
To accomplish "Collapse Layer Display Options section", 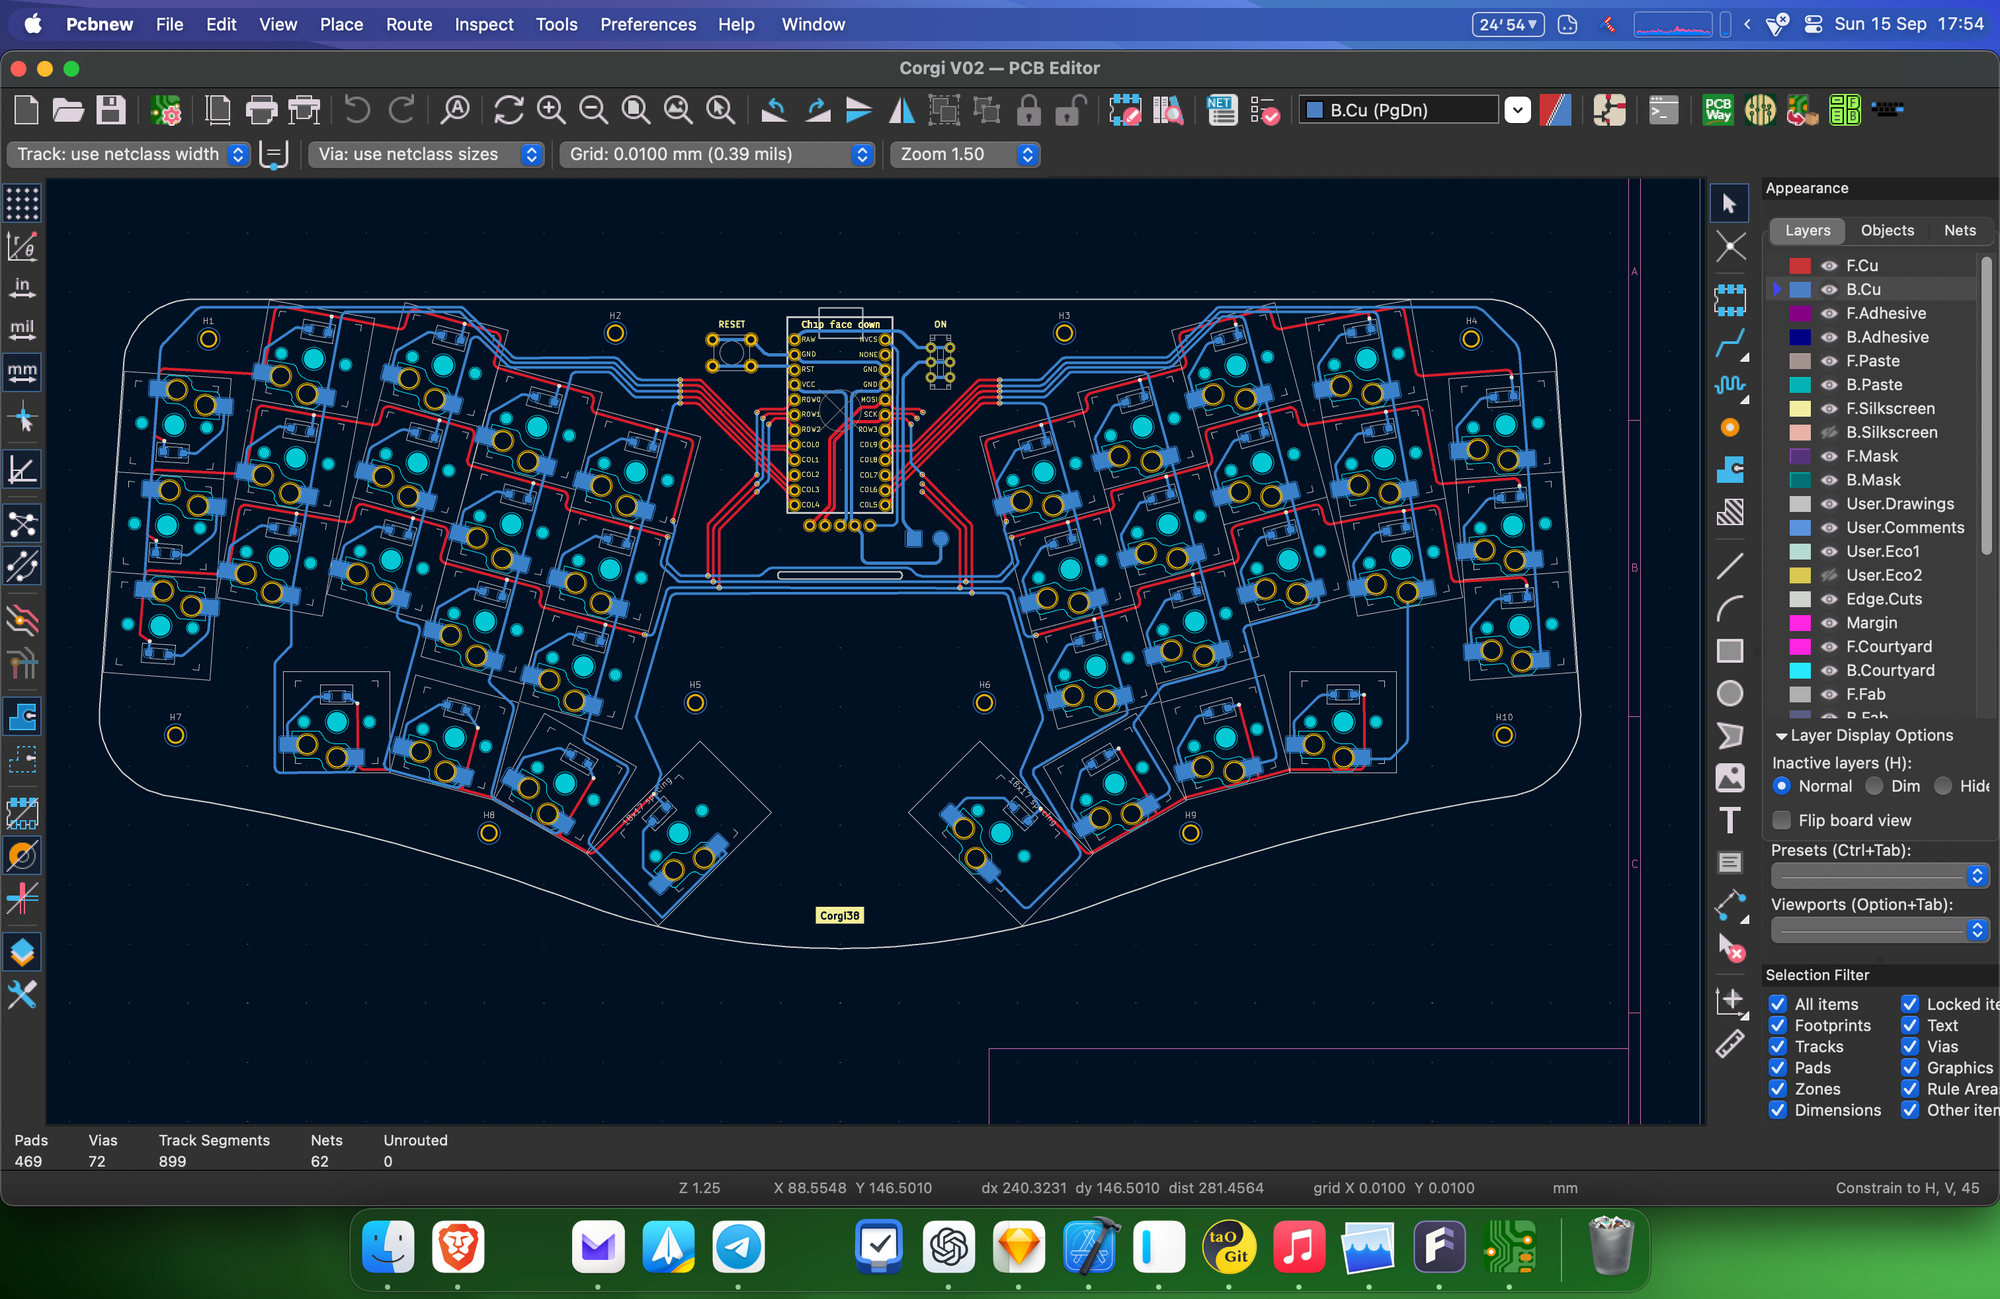I will coord(1781,735).
